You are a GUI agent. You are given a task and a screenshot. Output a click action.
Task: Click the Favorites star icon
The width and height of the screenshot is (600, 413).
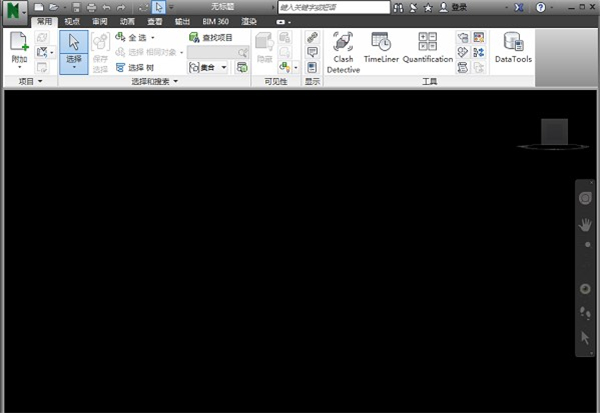(x=428, y=7)
